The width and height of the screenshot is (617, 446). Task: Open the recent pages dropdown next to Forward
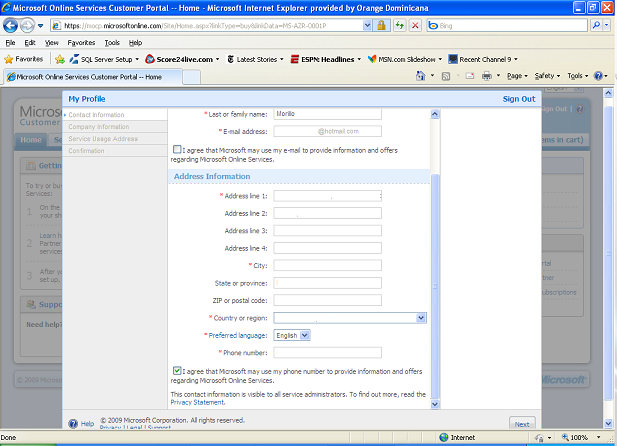click(x=41, y=26)
